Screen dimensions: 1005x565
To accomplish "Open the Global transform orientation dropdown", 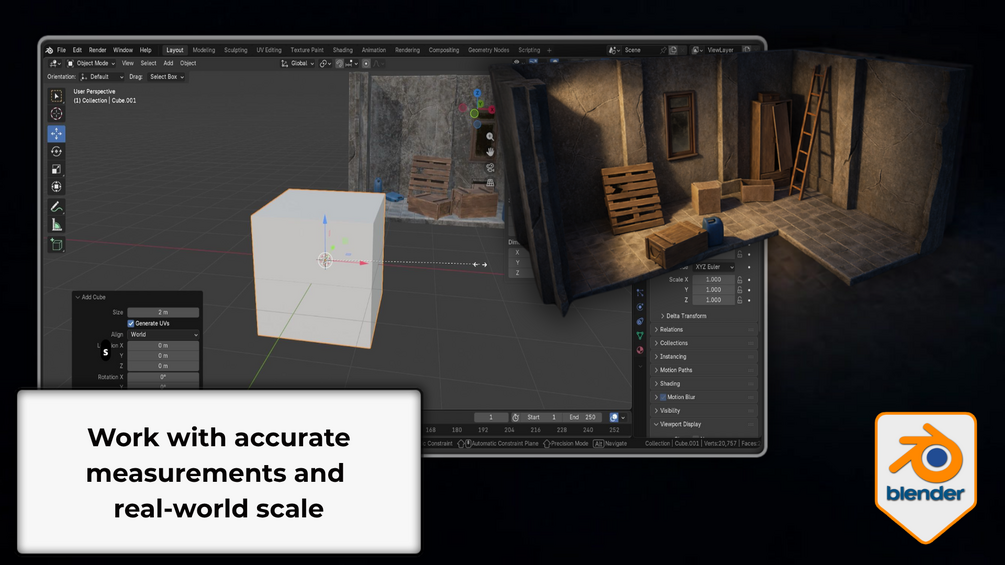I will coord(297,63).
